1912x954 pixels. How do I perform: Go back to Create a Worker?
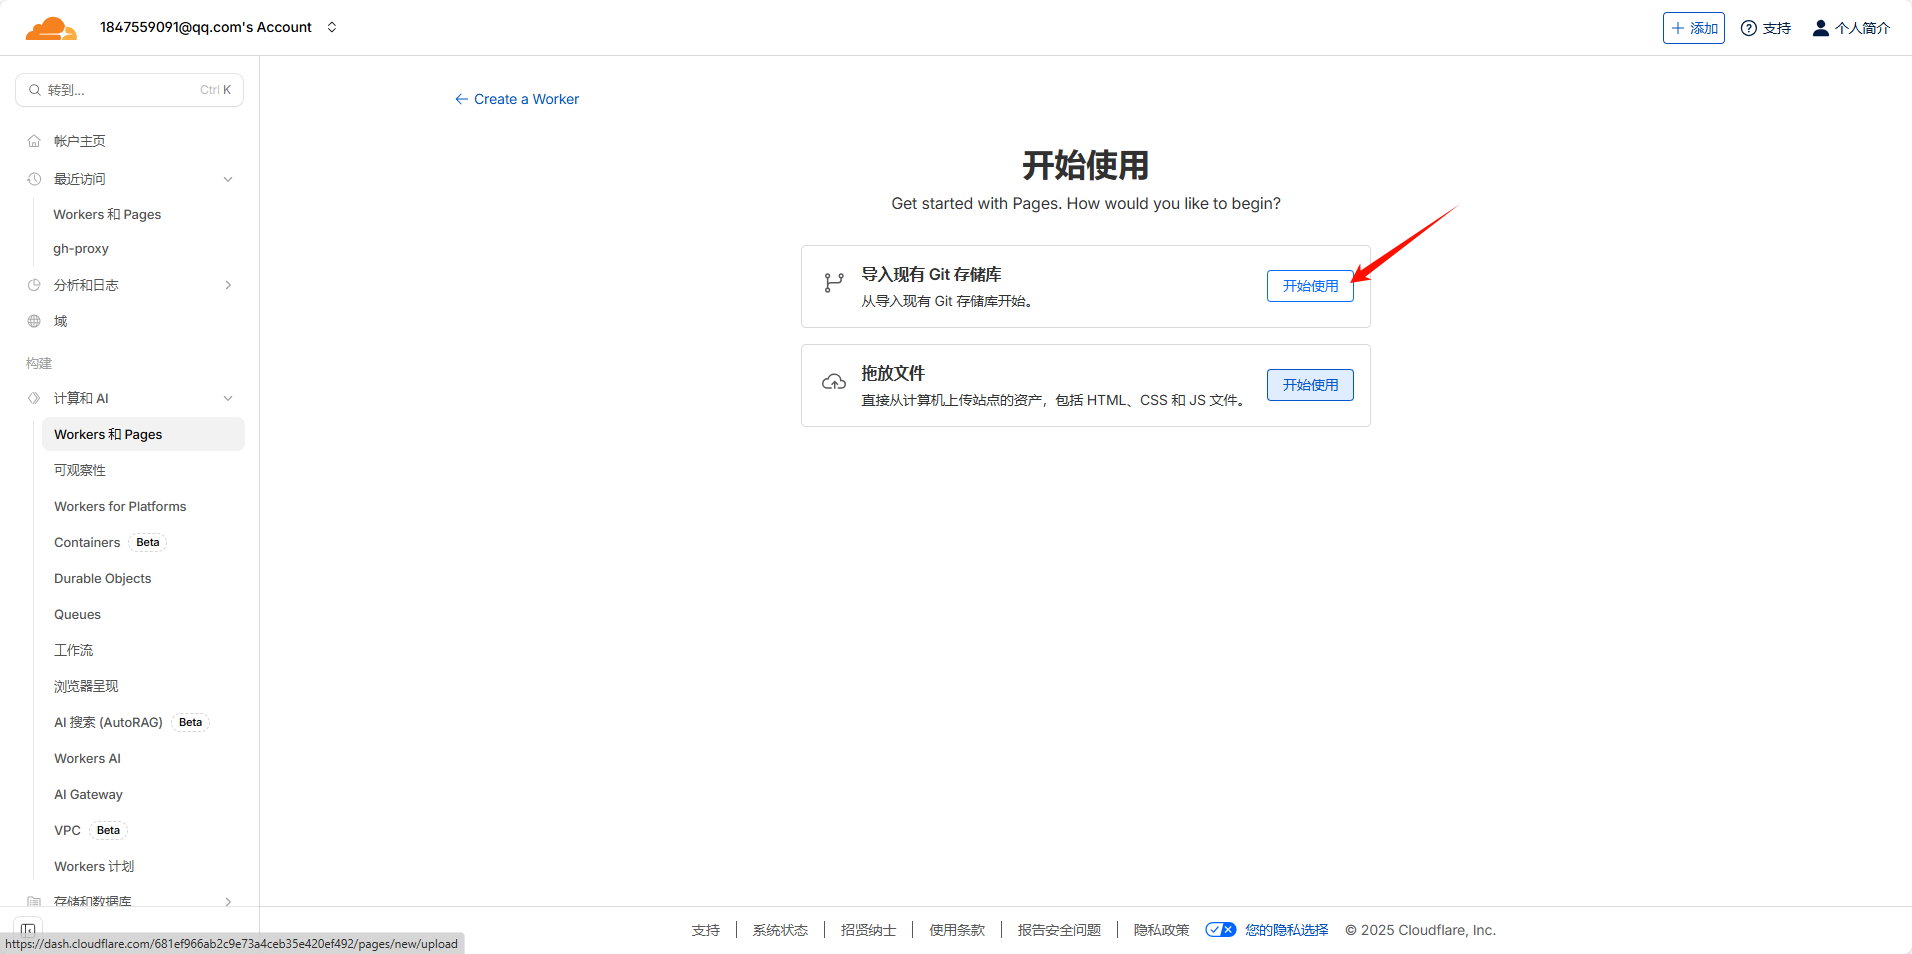tap(517, 99)
